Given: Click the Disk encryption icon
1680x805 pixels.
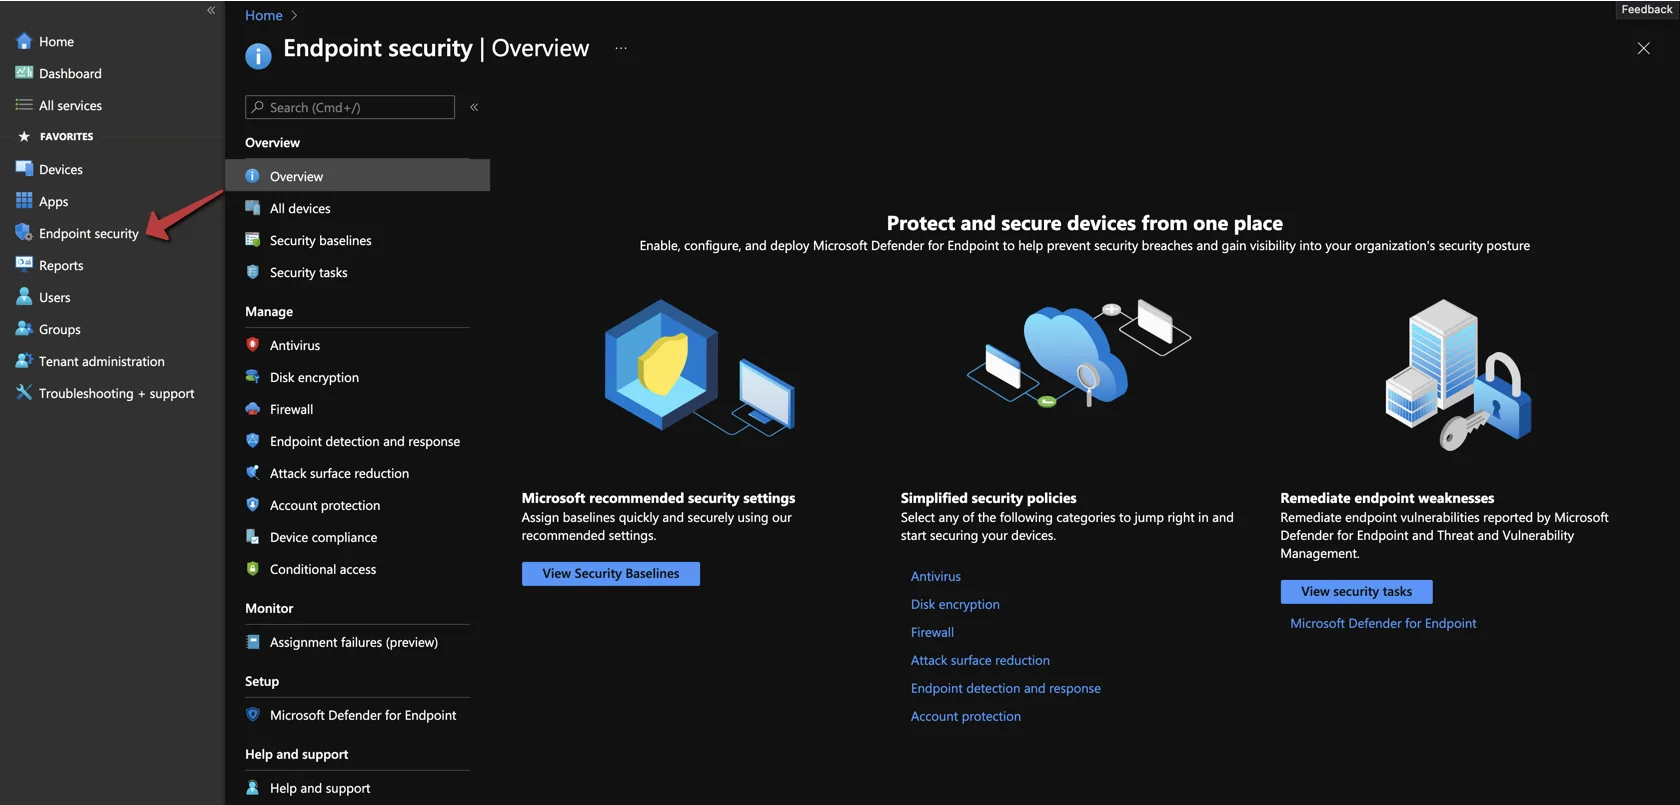Looking at the screenshot, I should point(253,377).
